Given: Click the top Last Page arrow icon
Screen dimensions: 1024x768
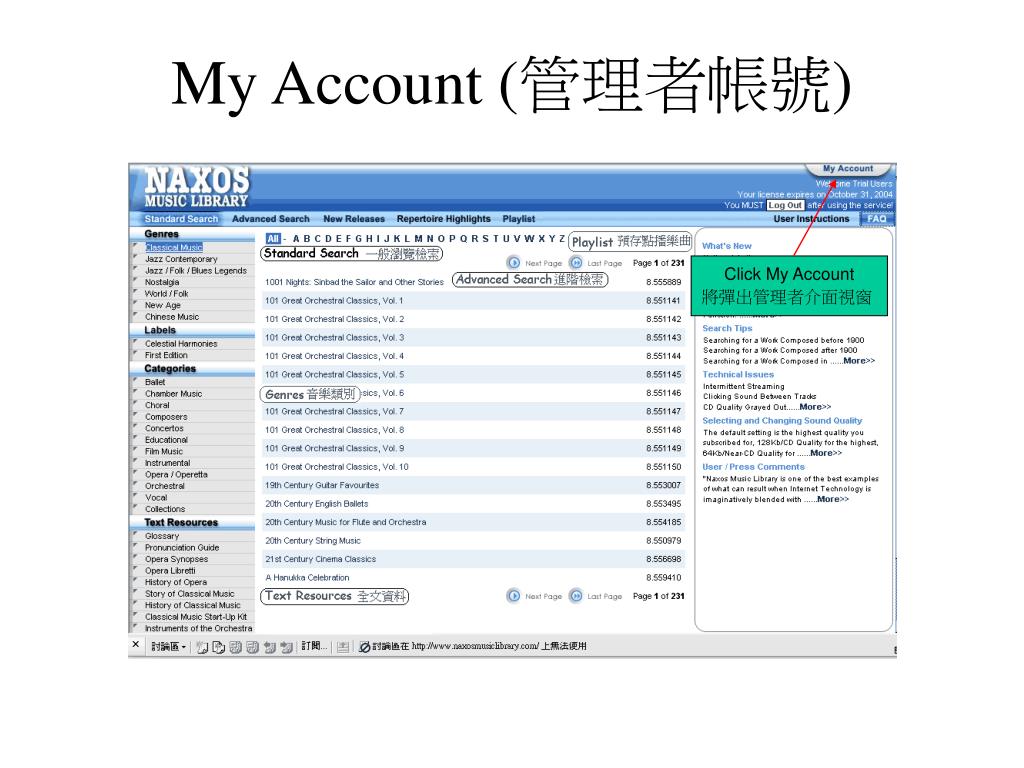Looking at the screenshot, I should point(576,263).
